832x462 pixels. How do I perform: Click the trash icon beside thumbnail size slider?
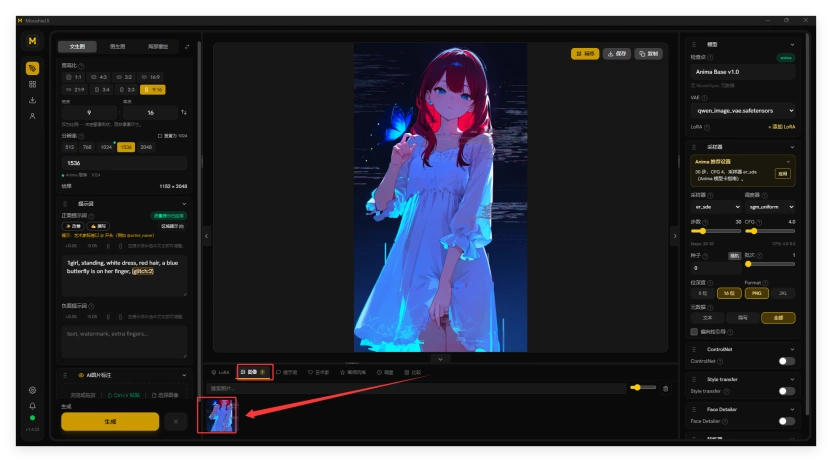(x=665, y=389)
